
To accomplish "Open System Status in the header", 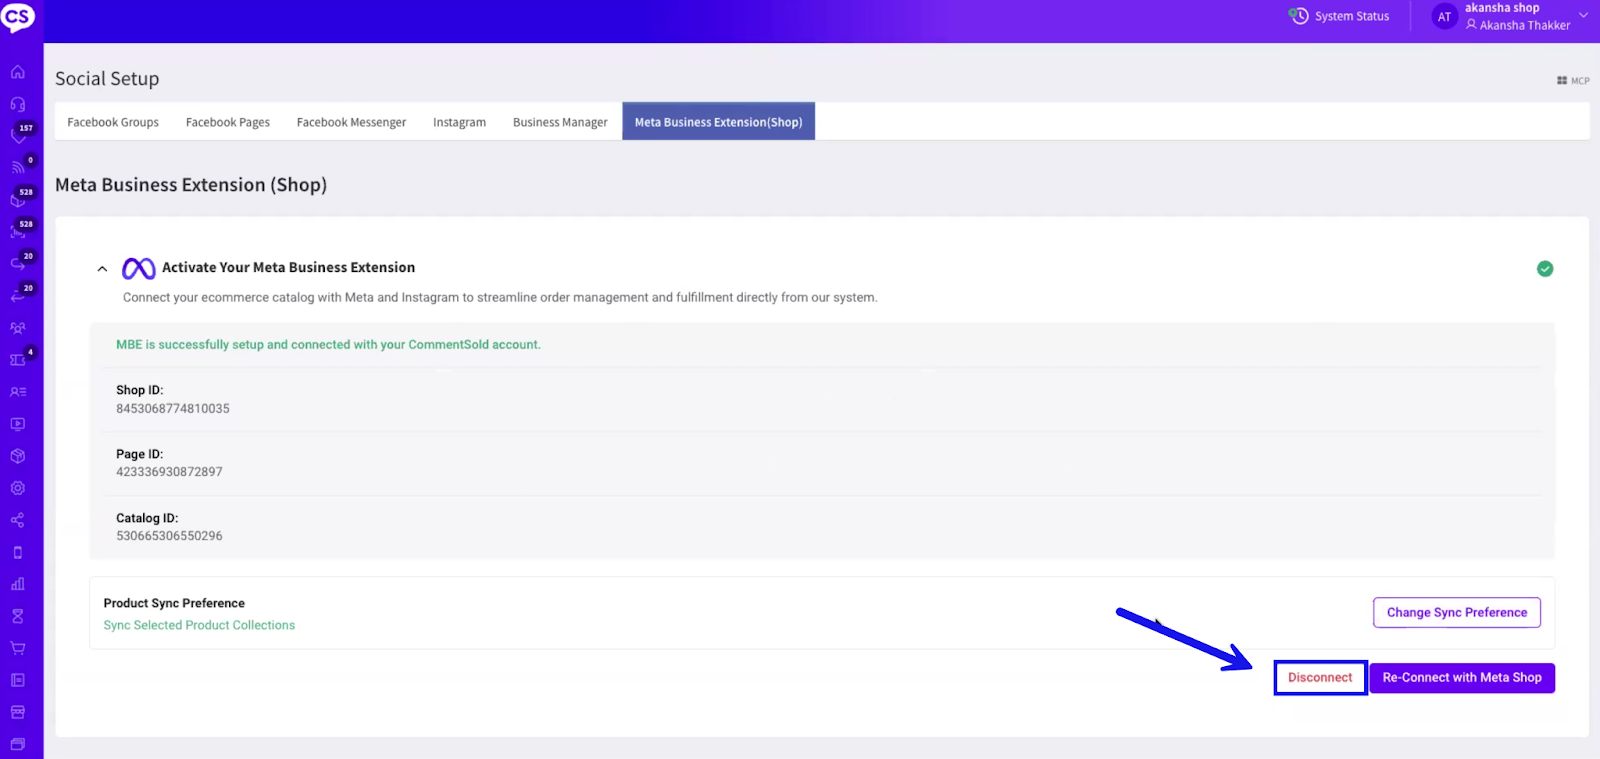I will click(1340, 16).
